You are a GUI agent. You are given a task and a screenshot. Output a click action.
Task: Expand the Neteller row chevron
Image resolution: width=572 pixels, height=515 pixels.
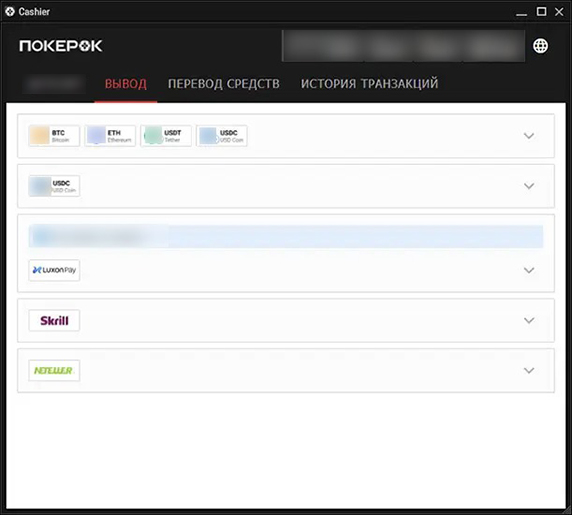[x=529, y=371]
